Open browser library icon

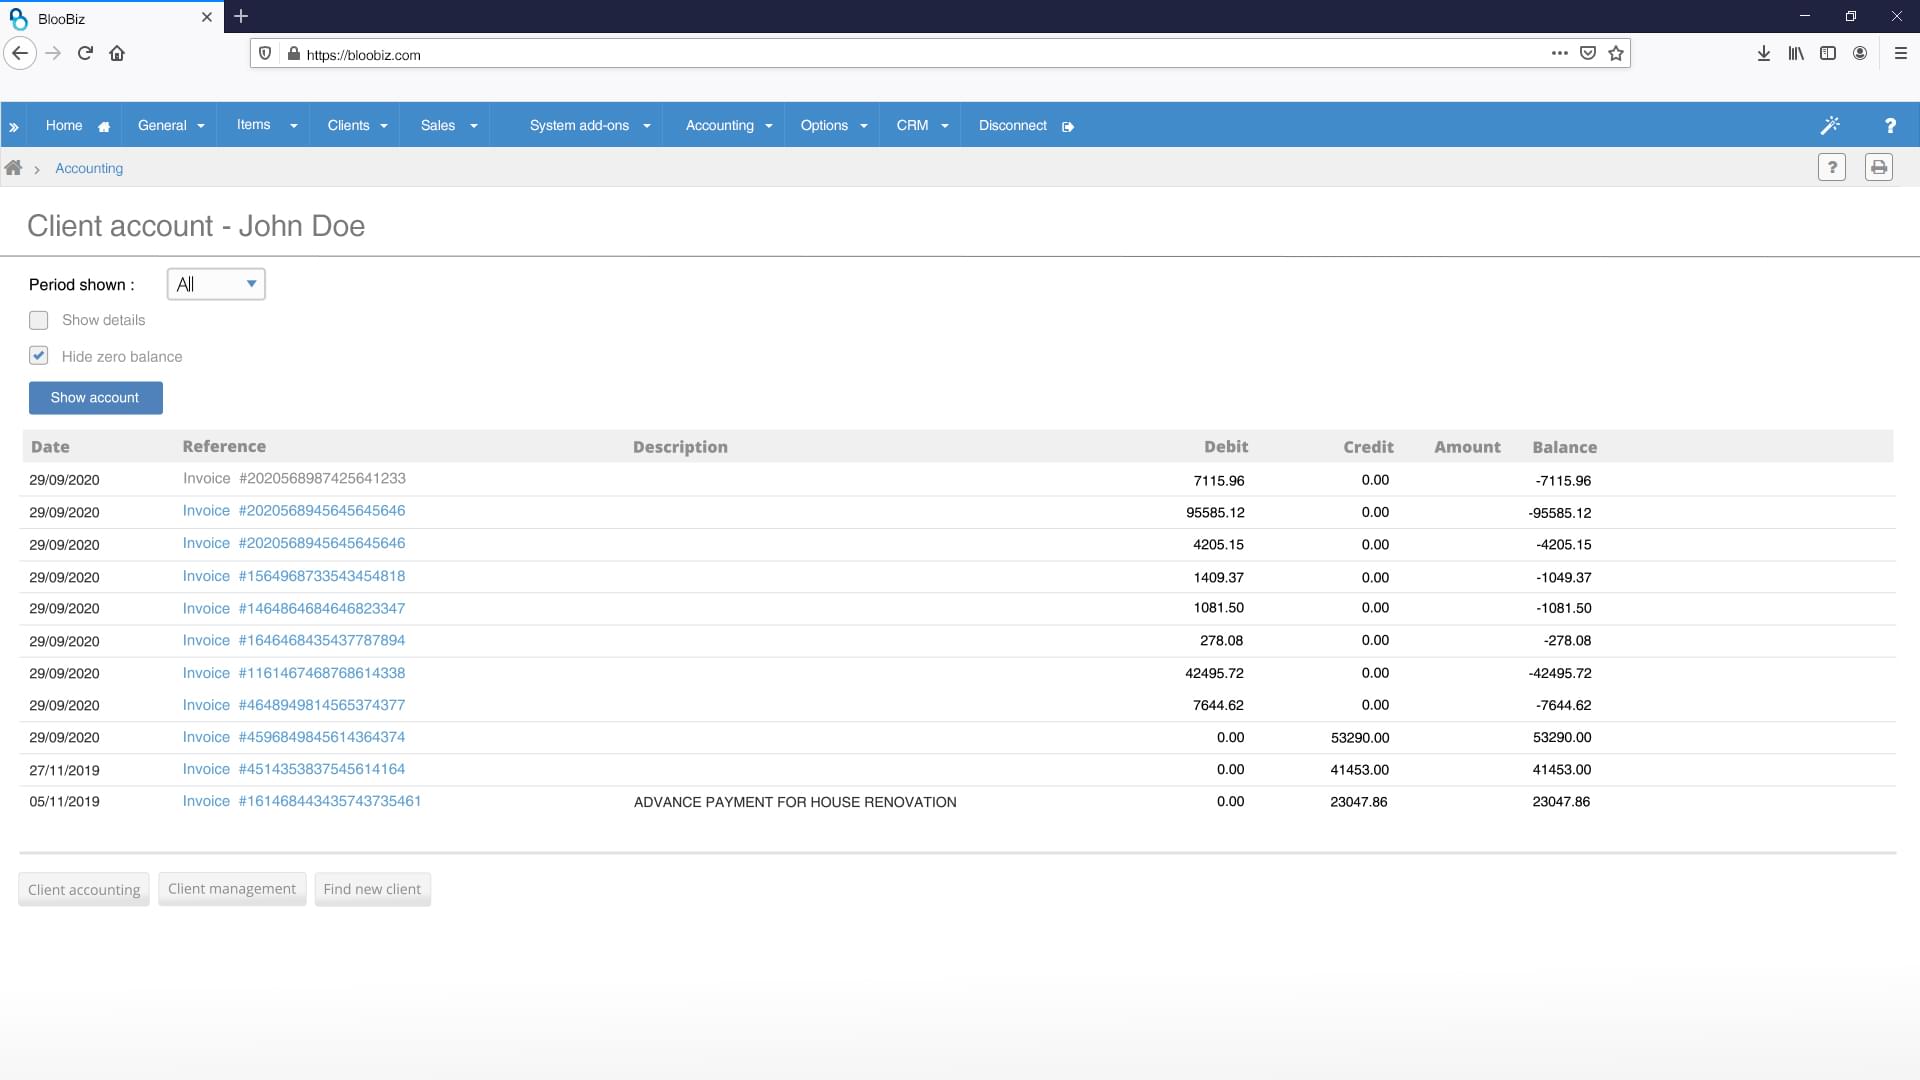point(1796,53)
